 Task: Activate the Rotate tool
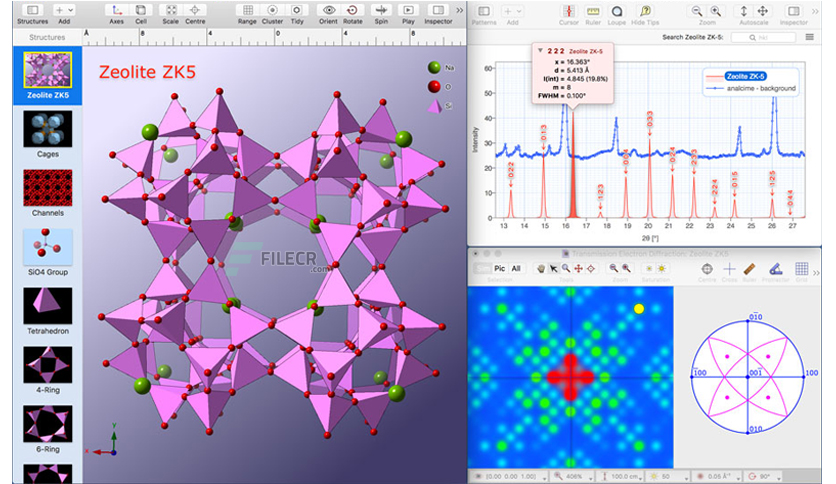click(352, 10)
